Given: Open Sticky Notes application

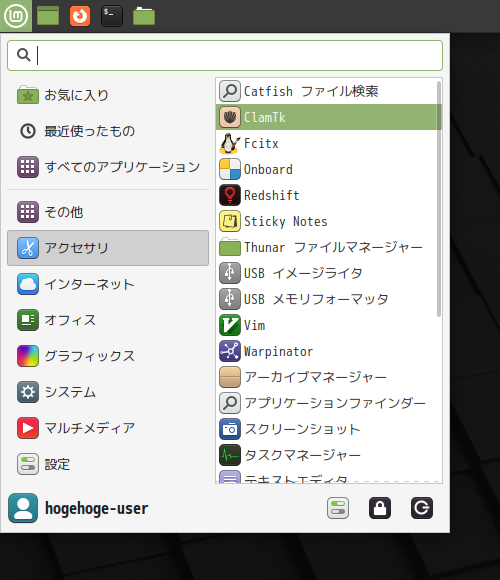Looking at the screenshot, I should (x=328, y=221).
